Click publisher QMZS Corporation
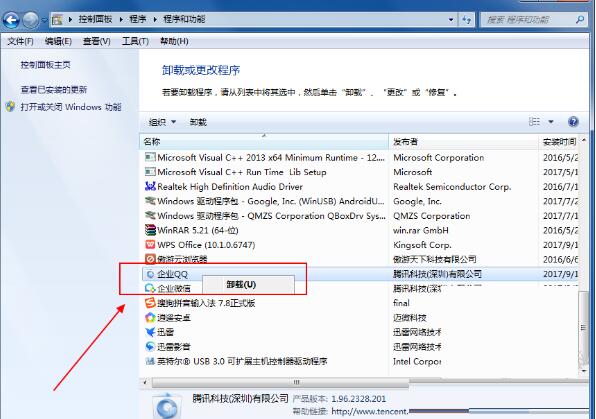The width and height of the screenshot is (596, 419). click(x=431, y=216)
